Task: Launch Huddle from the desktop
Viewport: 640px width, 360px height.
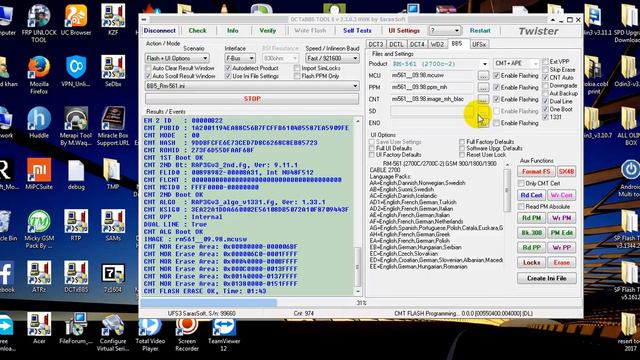Action: [39, 123]
